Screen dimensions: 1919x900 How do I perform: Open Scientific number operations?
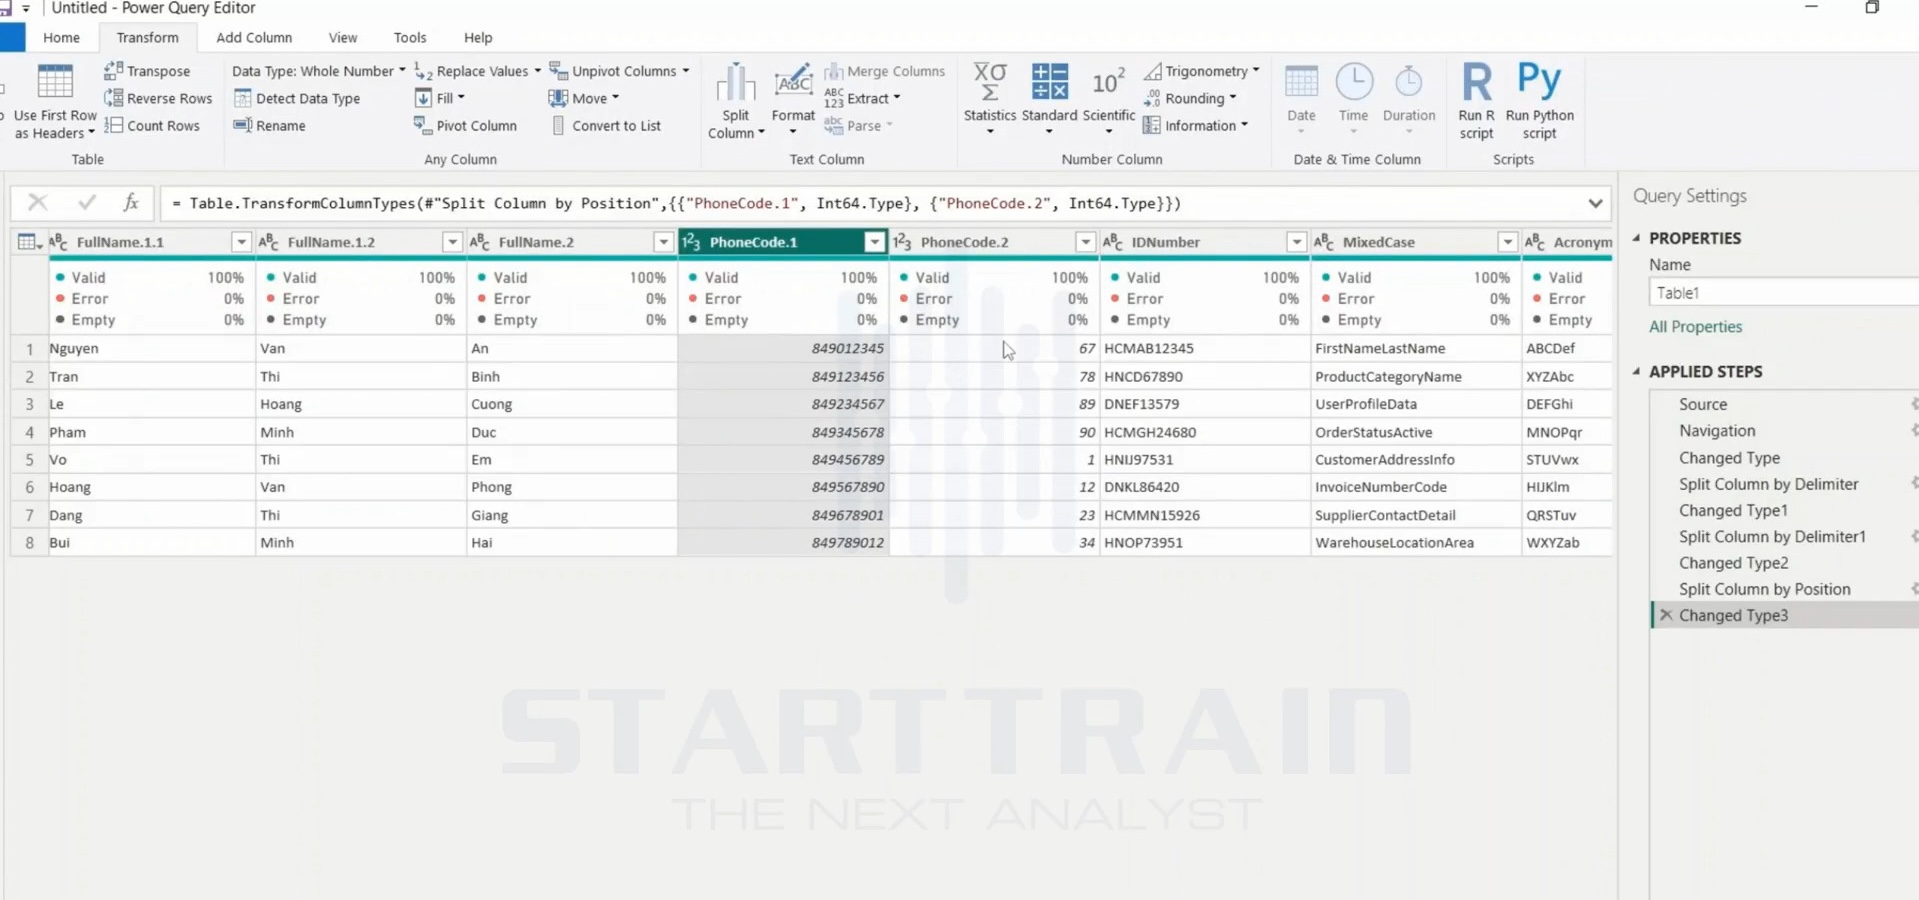[x=1109, y=98]
